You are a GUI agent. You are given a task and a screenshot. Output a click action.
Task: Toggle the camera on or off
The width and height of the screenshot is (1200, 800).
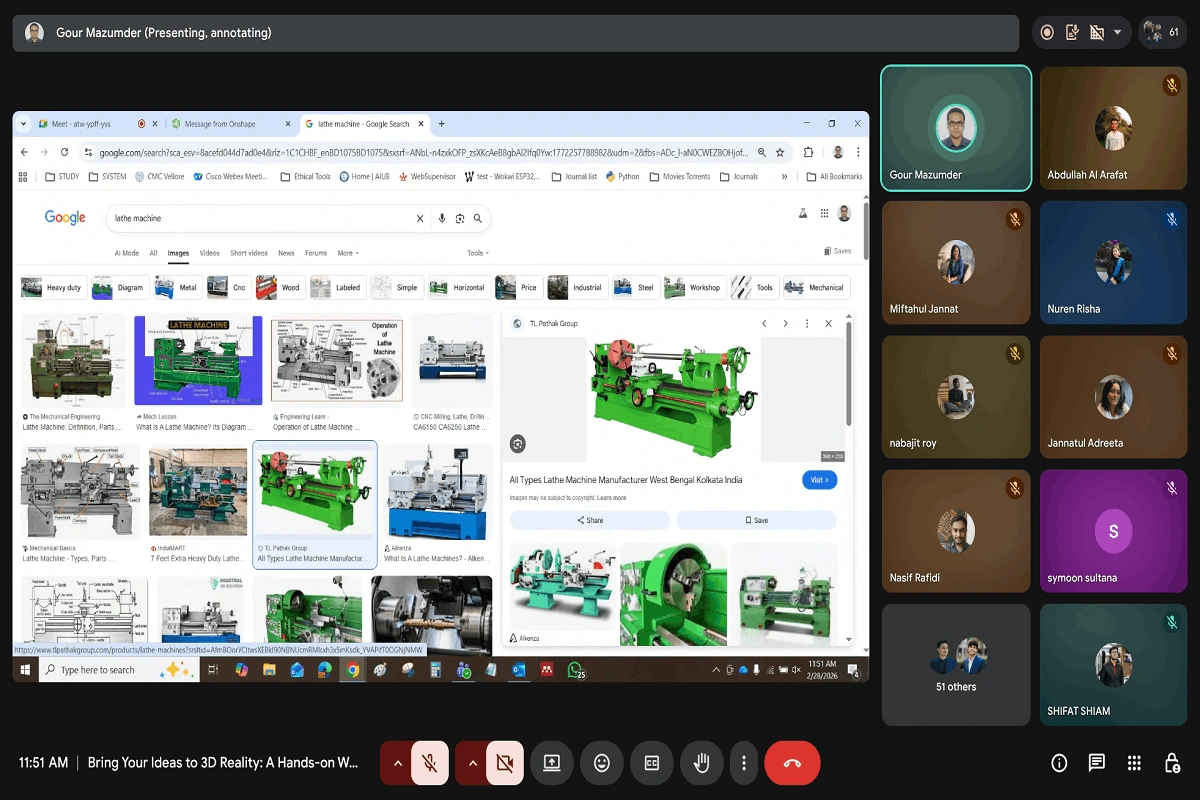pos(504,763)
